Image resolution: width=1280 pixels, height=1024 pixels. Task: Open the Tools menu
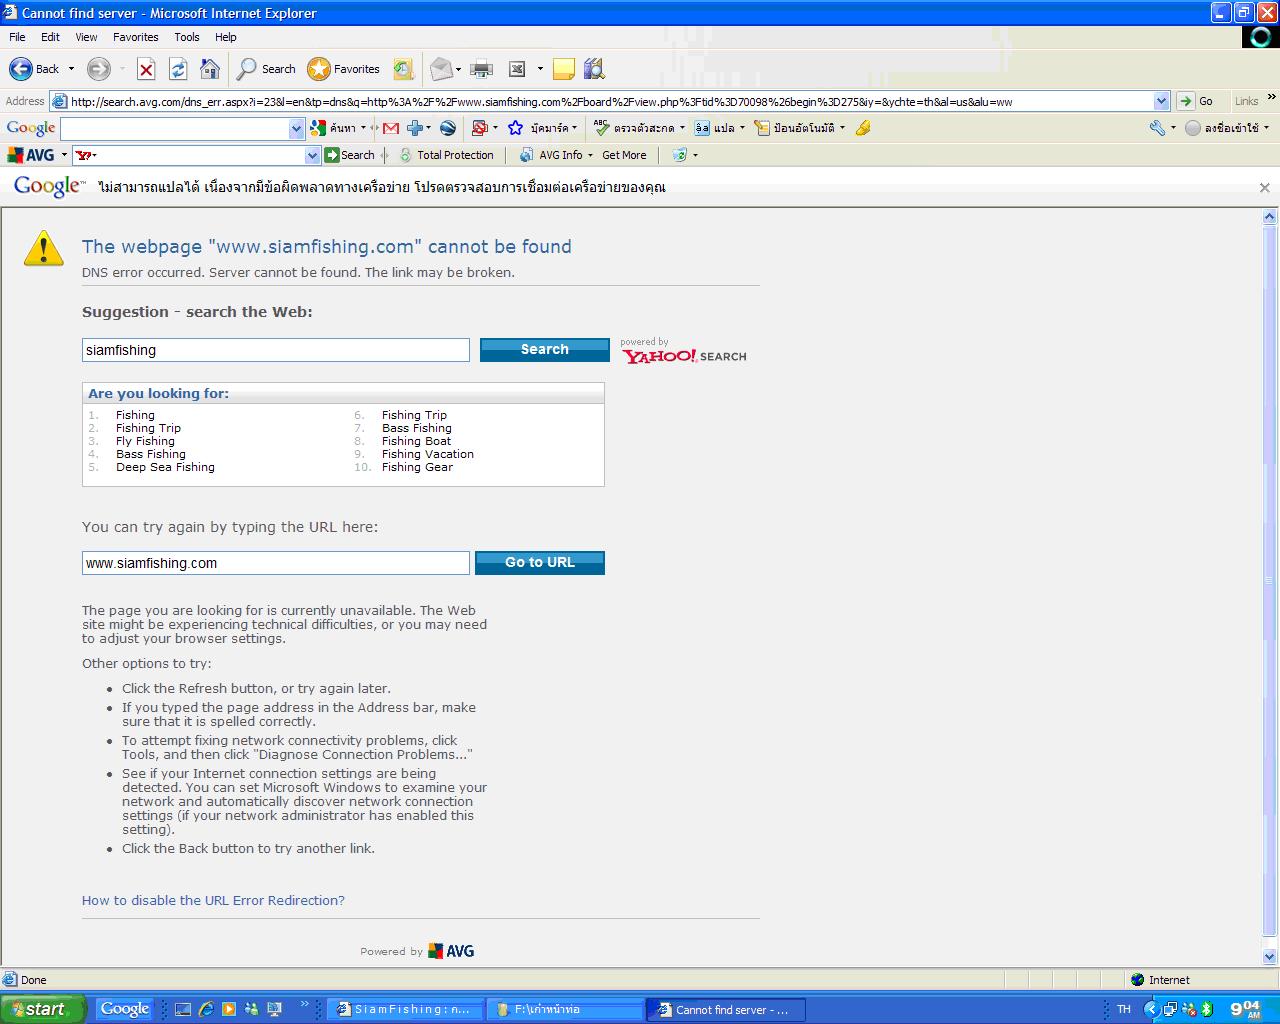(187, 37)
